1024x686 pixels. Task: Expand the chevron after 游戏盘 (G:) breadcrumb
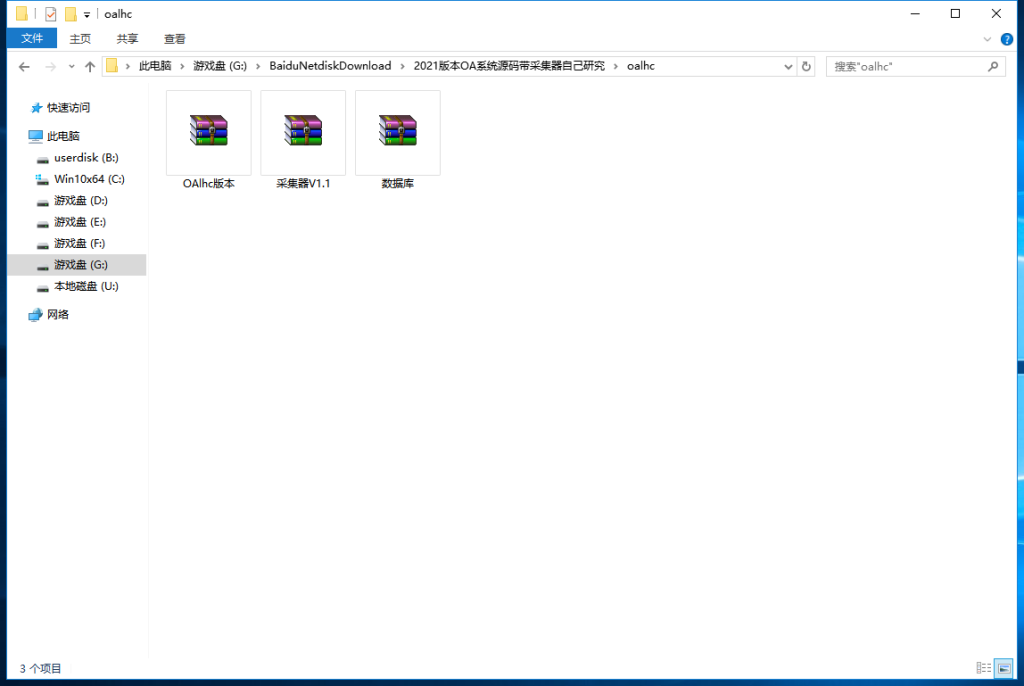[258, 67]
